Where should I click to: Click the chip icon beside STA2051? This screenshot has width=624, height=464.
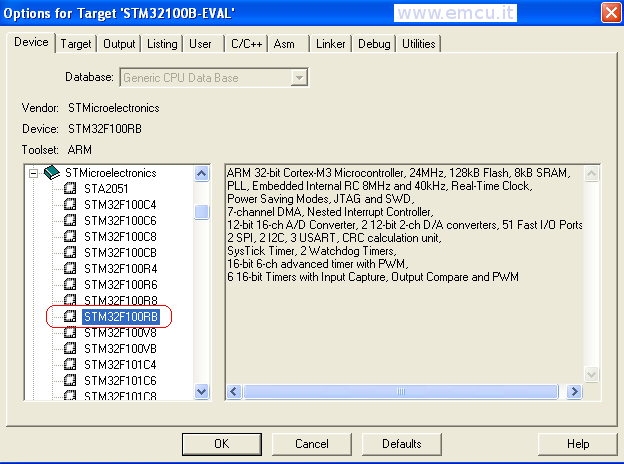(x=70, y=188)
